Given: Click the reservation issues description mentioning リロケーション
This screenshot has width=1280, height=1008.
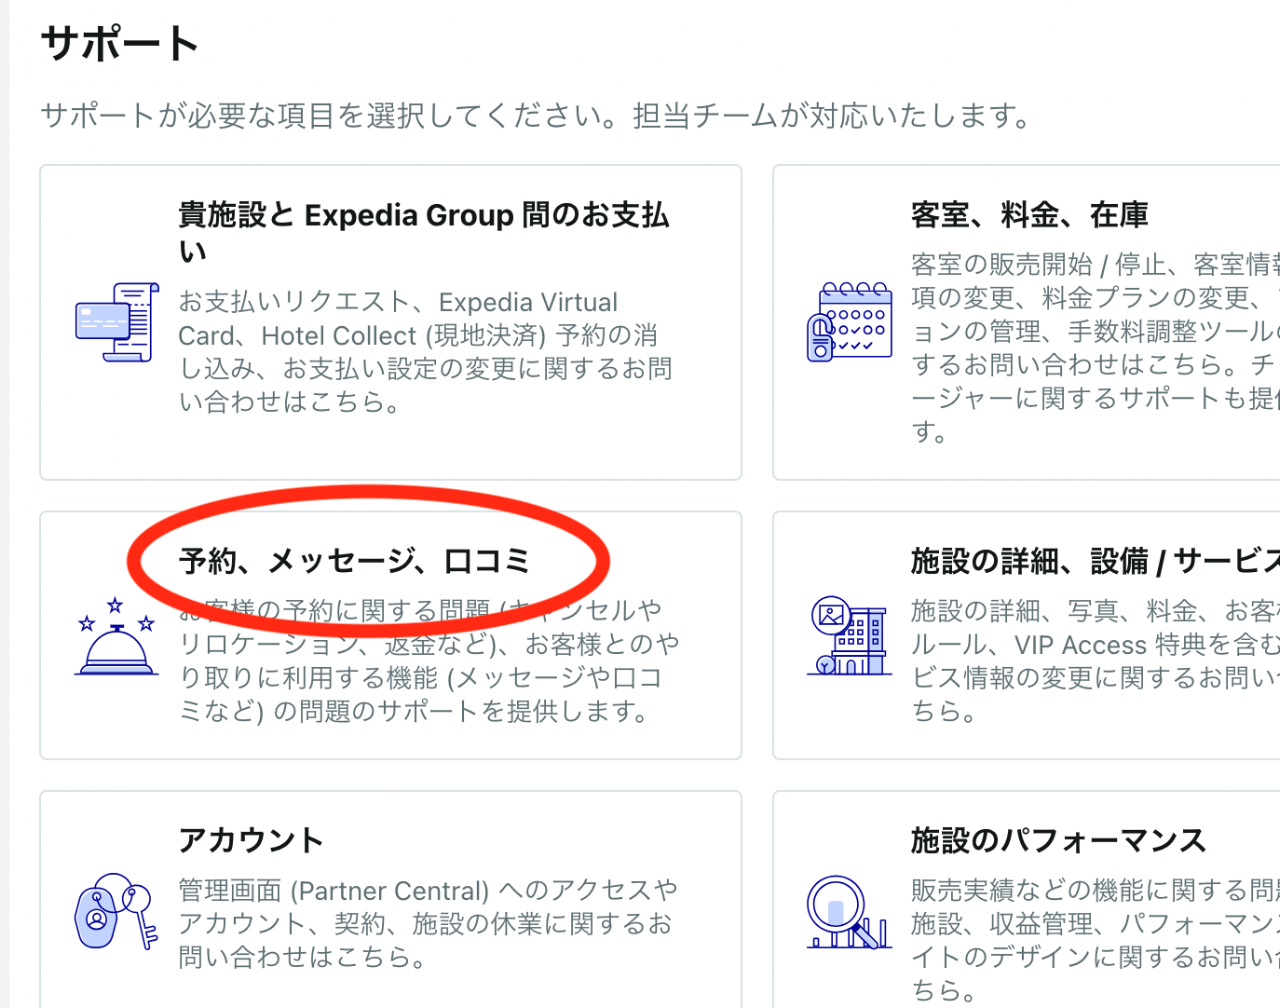Looking at the screenshot, I should pos(428,661).
